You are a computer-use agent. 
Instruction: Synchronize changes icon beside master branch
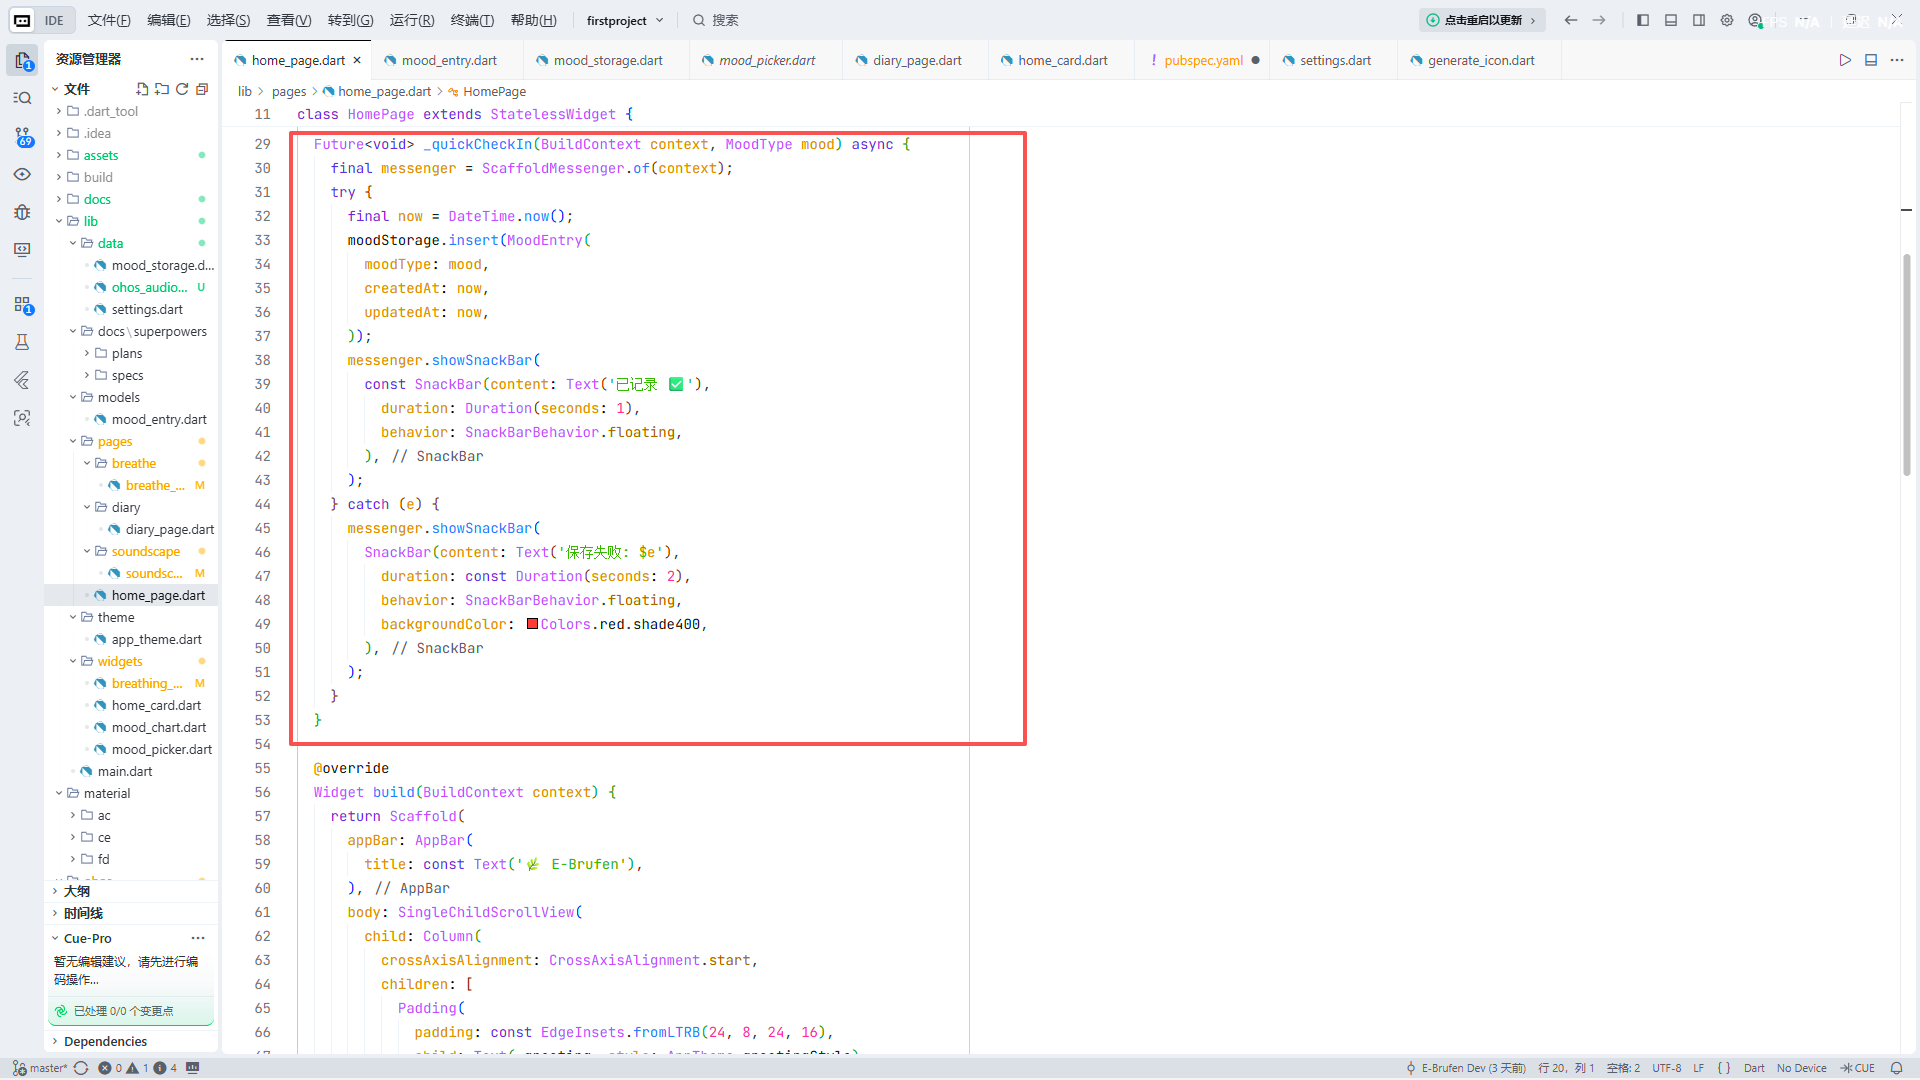pyautogui.click(x=81, y=1068)
